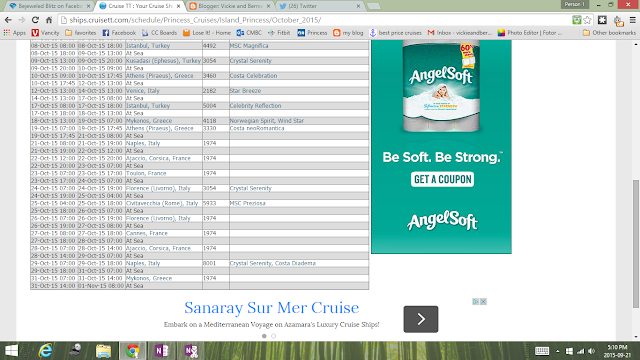This screenshot has width=640, height=360.
Task: Open the Sanaray Sur Mer Cruise link
Action: coord(271,307)
